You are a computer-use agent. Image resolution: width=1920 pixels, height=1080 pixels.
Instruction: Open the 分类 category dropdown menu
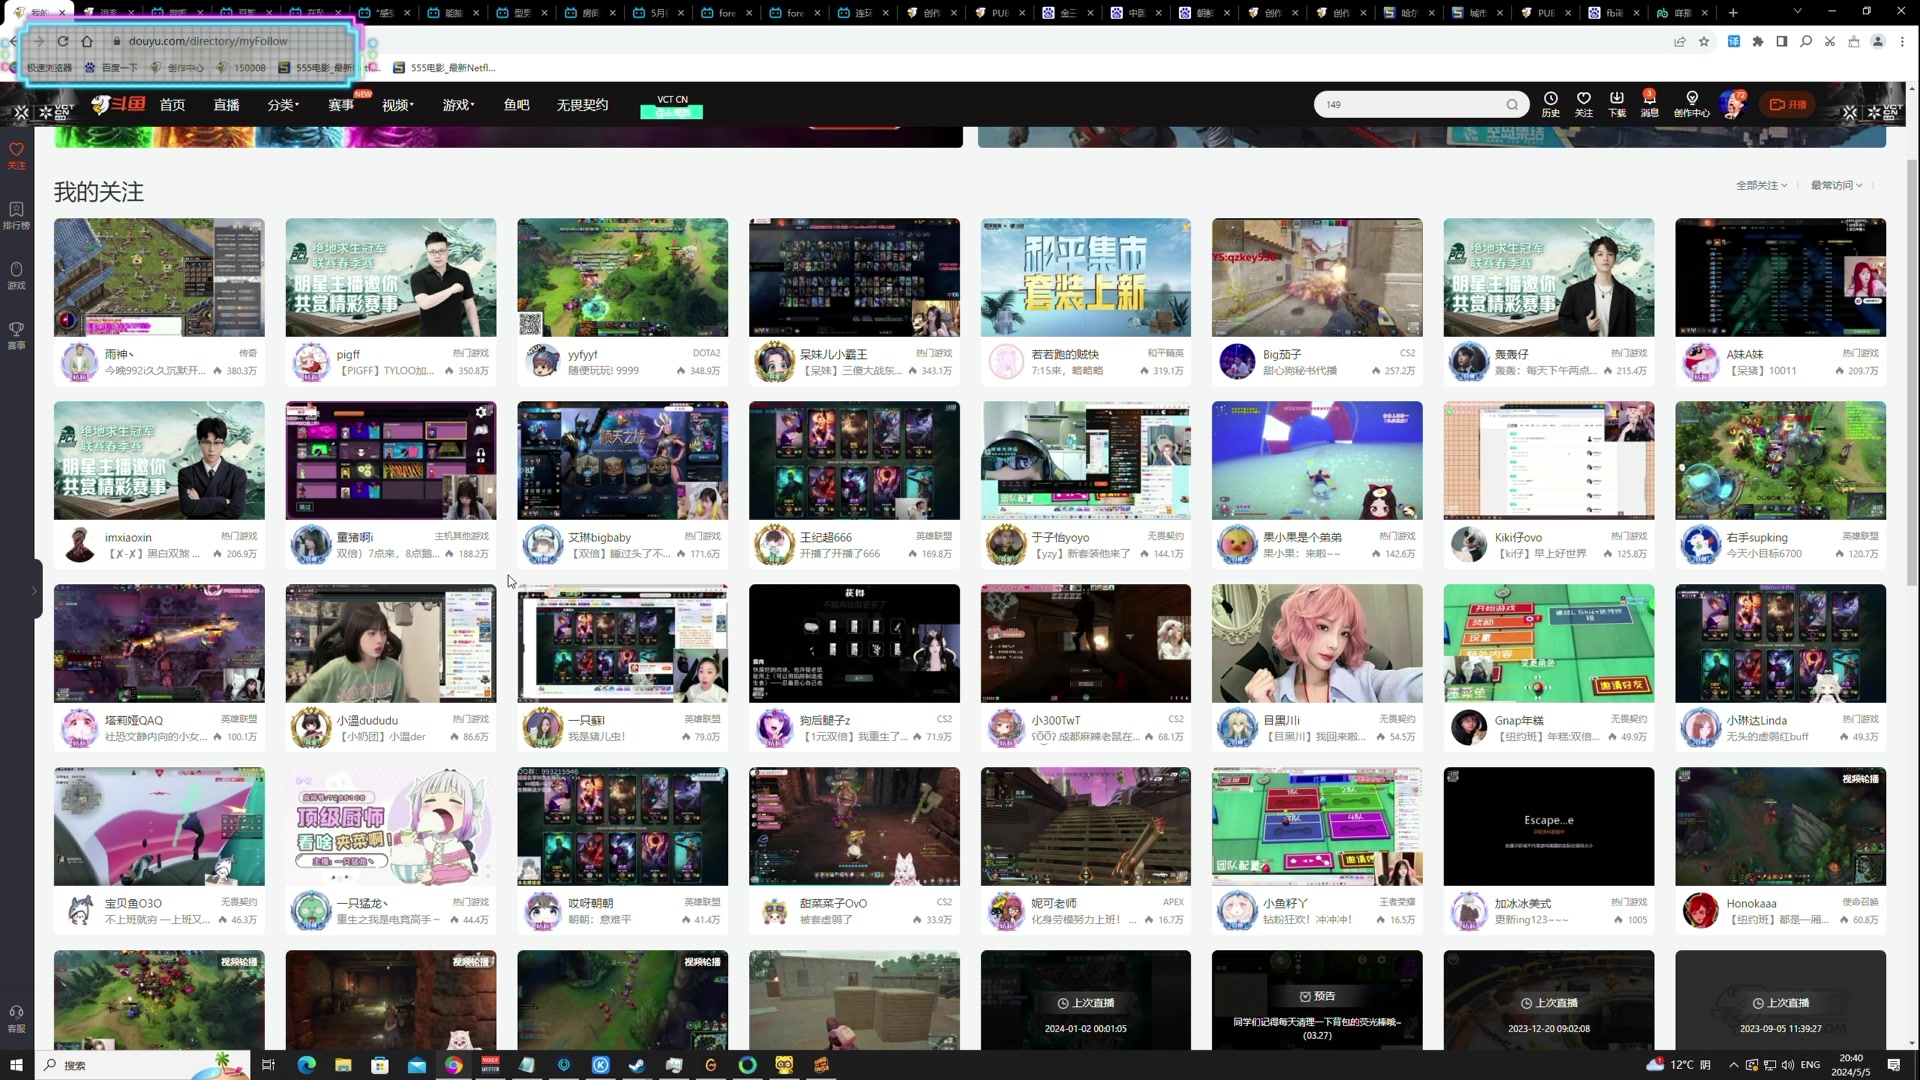coord(283,105)
